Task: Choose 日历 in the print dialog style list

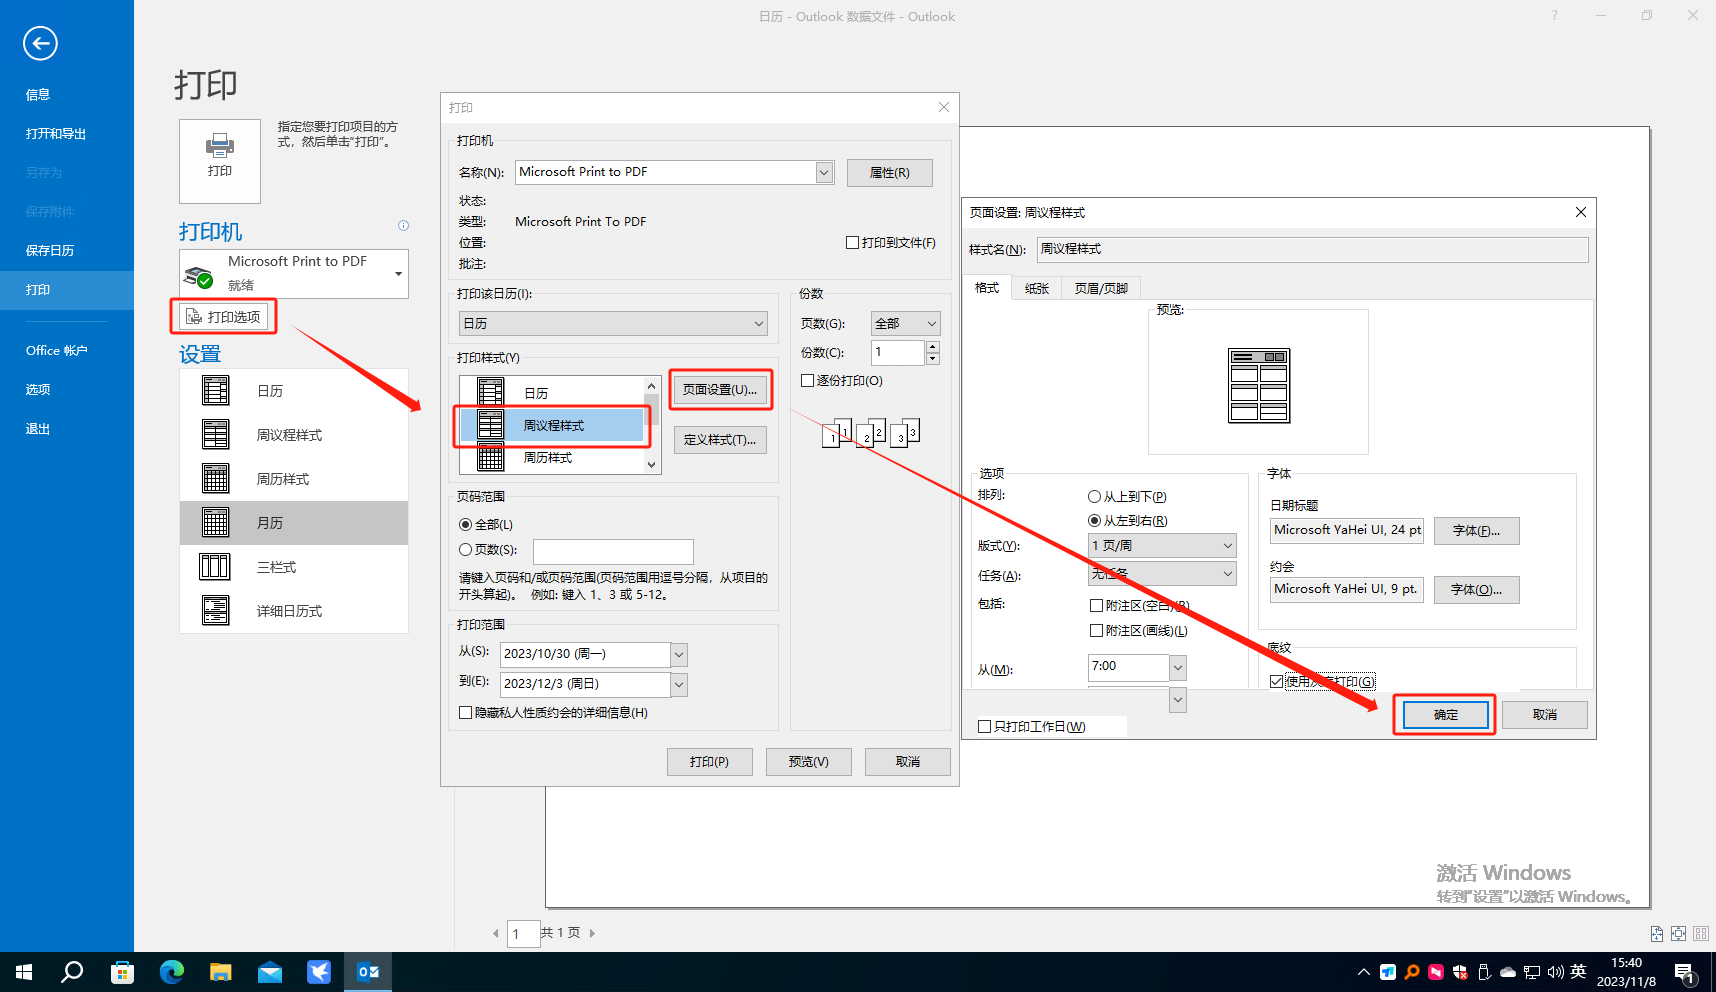Action: tap(552, 392)
